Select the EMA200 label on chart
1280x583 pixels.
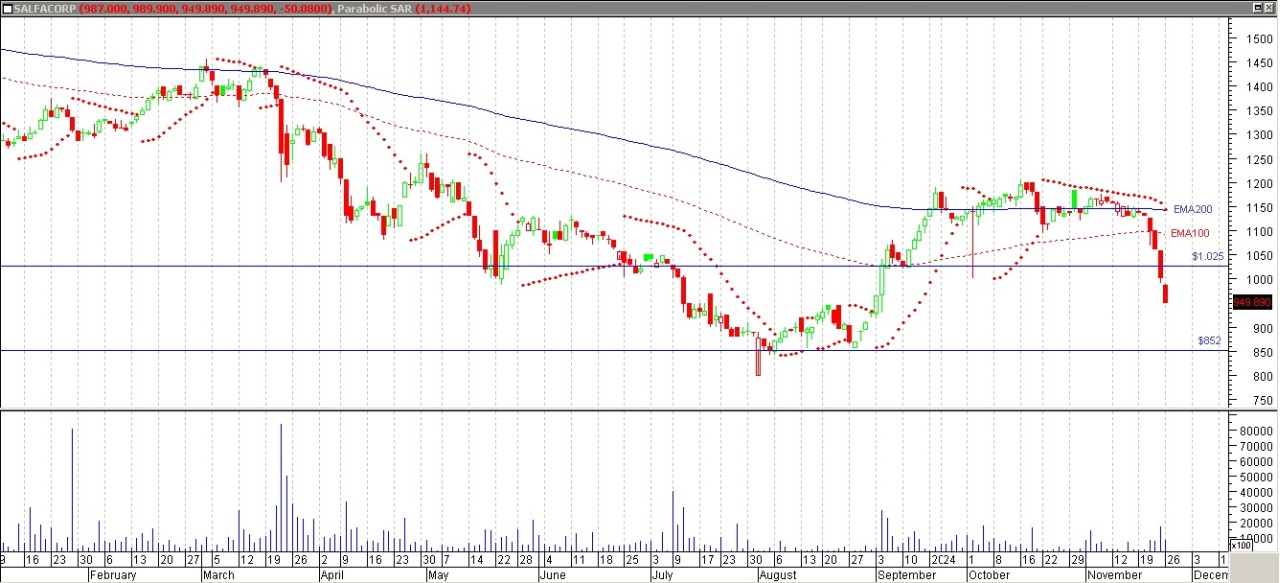[1191, 209]
